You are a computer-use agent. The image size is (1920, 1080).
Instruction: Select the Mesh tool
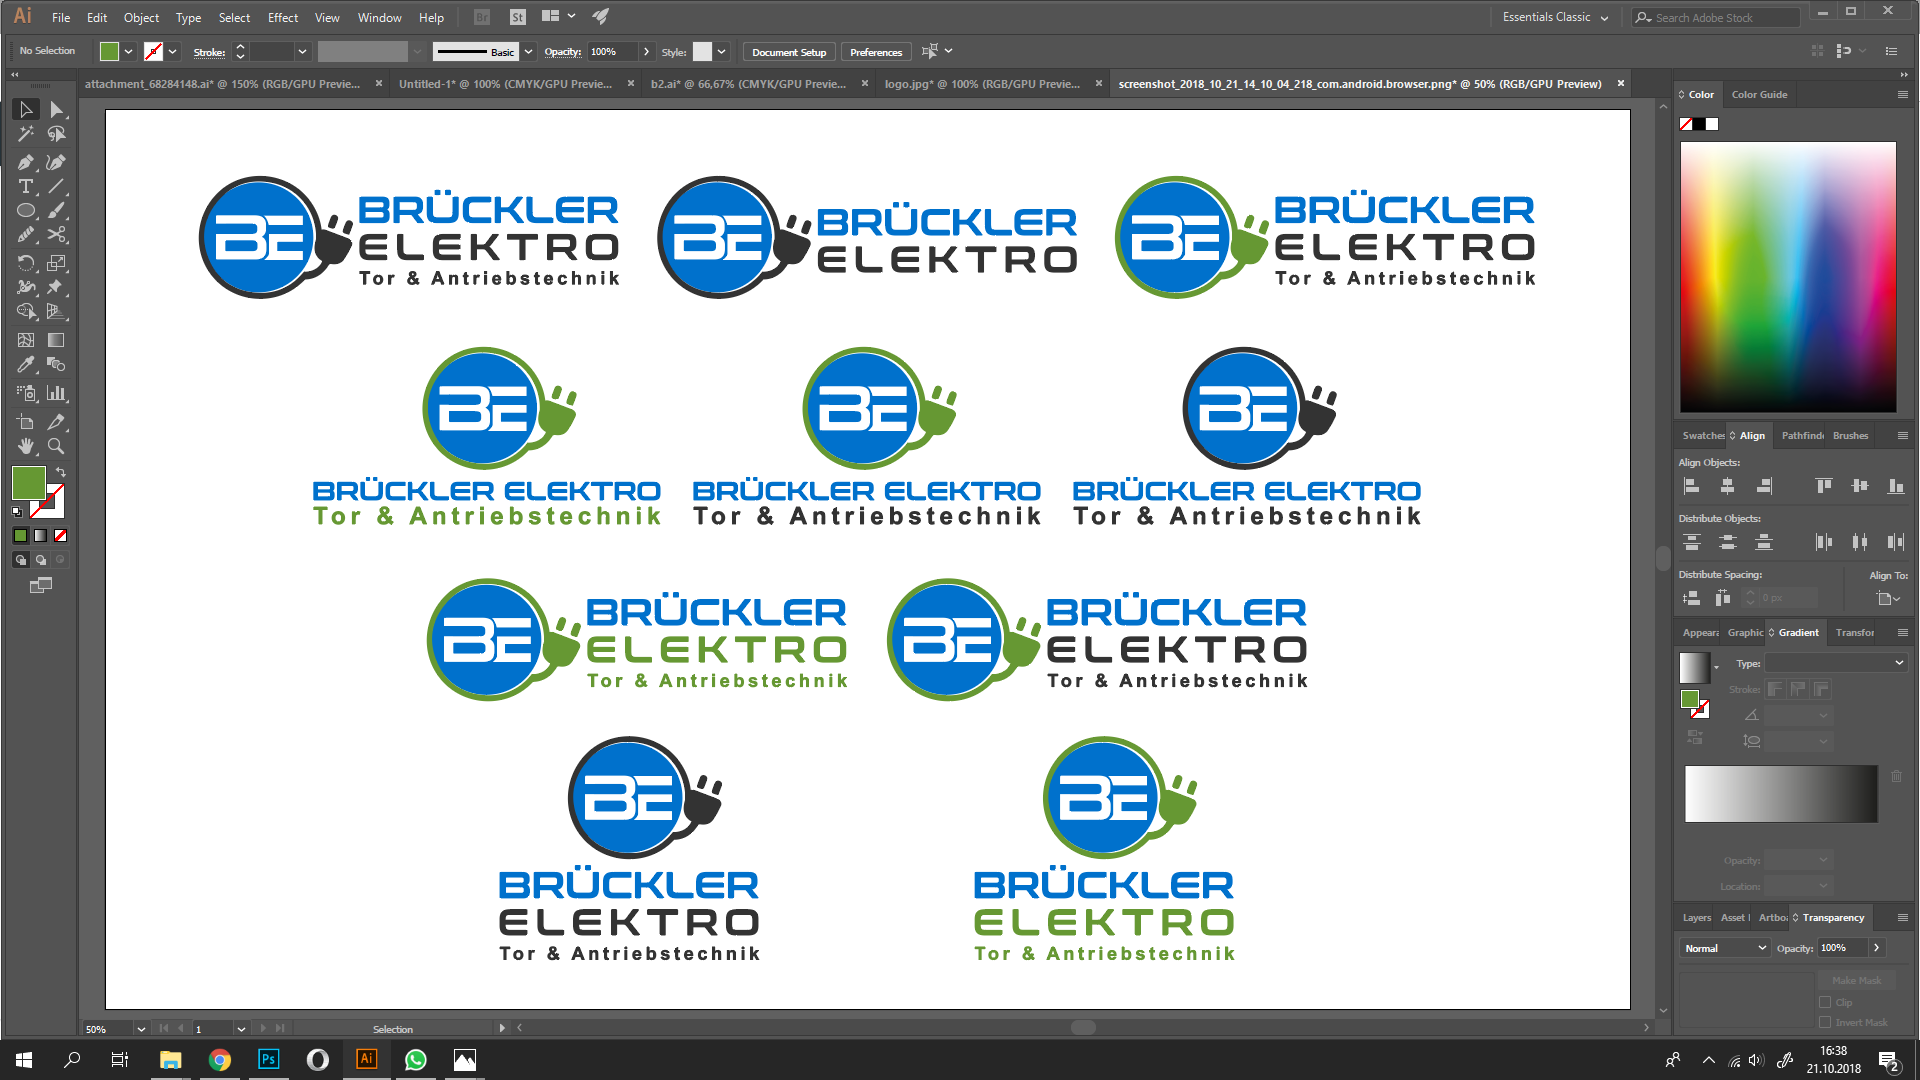(x=26, y=340)
